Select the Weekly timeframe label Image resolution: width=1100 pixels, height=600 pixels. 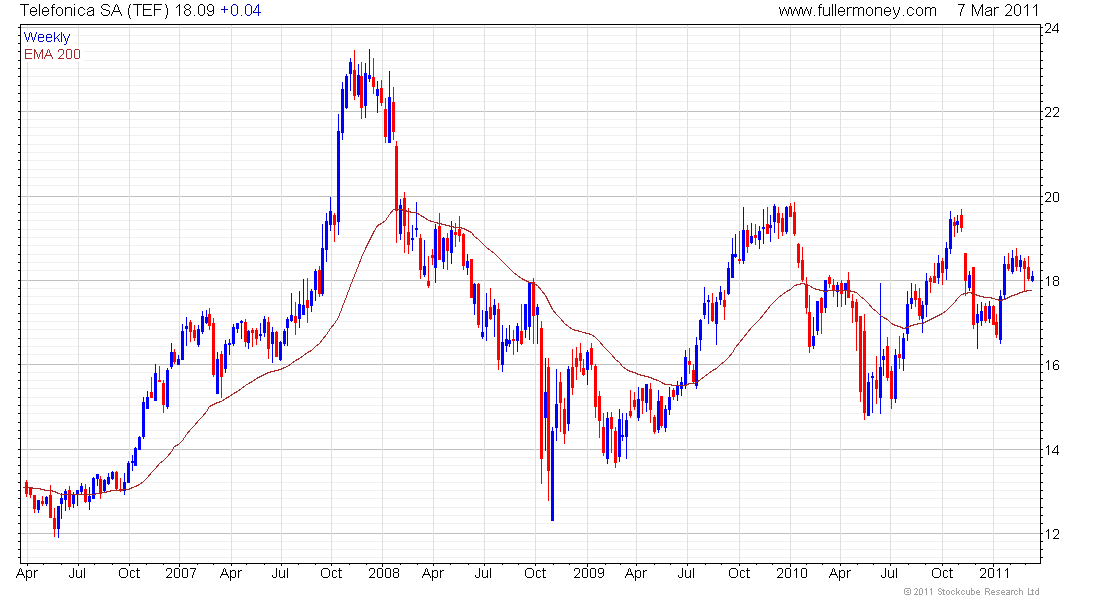46,38
